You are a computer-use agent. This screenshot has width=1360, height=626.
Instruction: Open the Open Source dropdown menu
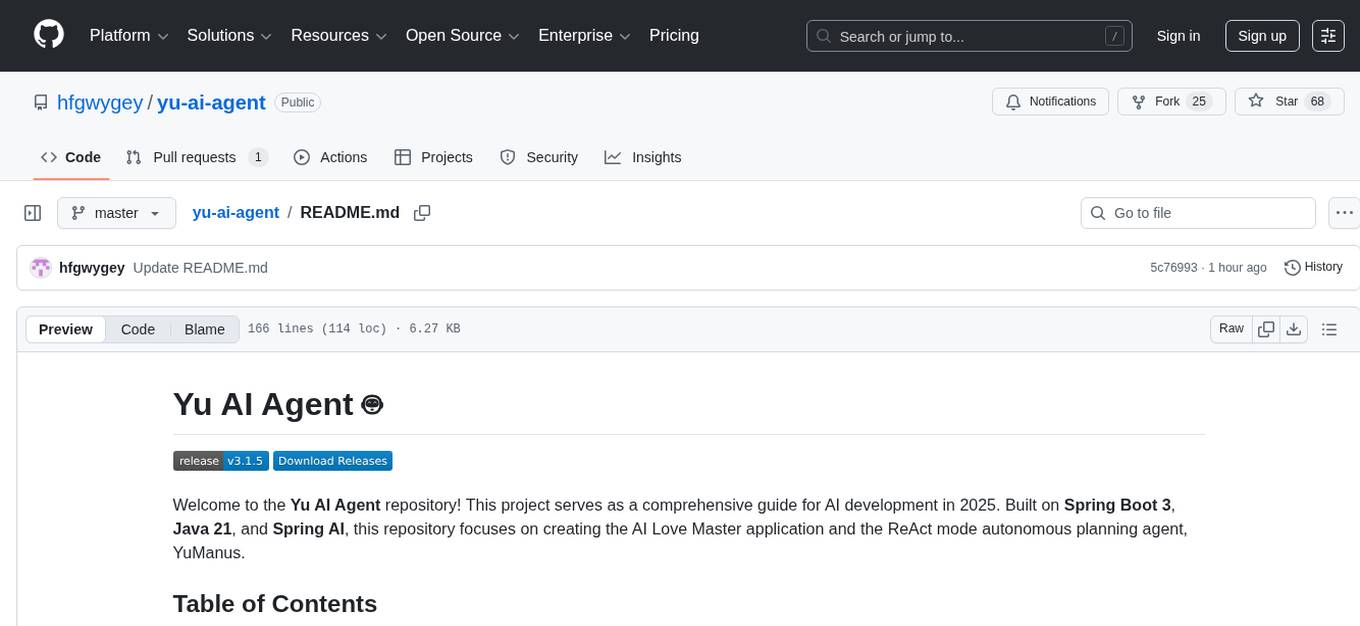[x=463, y=36]
